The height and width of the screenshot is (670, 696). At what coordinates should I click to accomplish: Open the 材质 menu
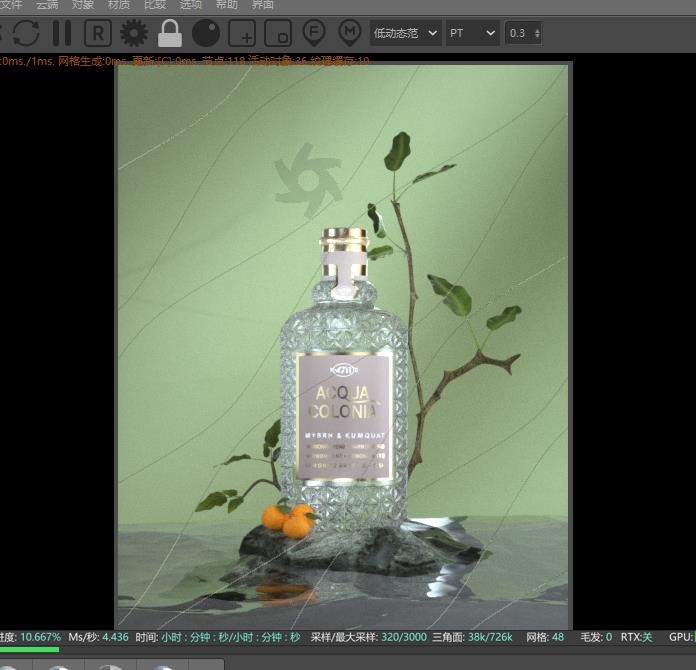point(119,5)
